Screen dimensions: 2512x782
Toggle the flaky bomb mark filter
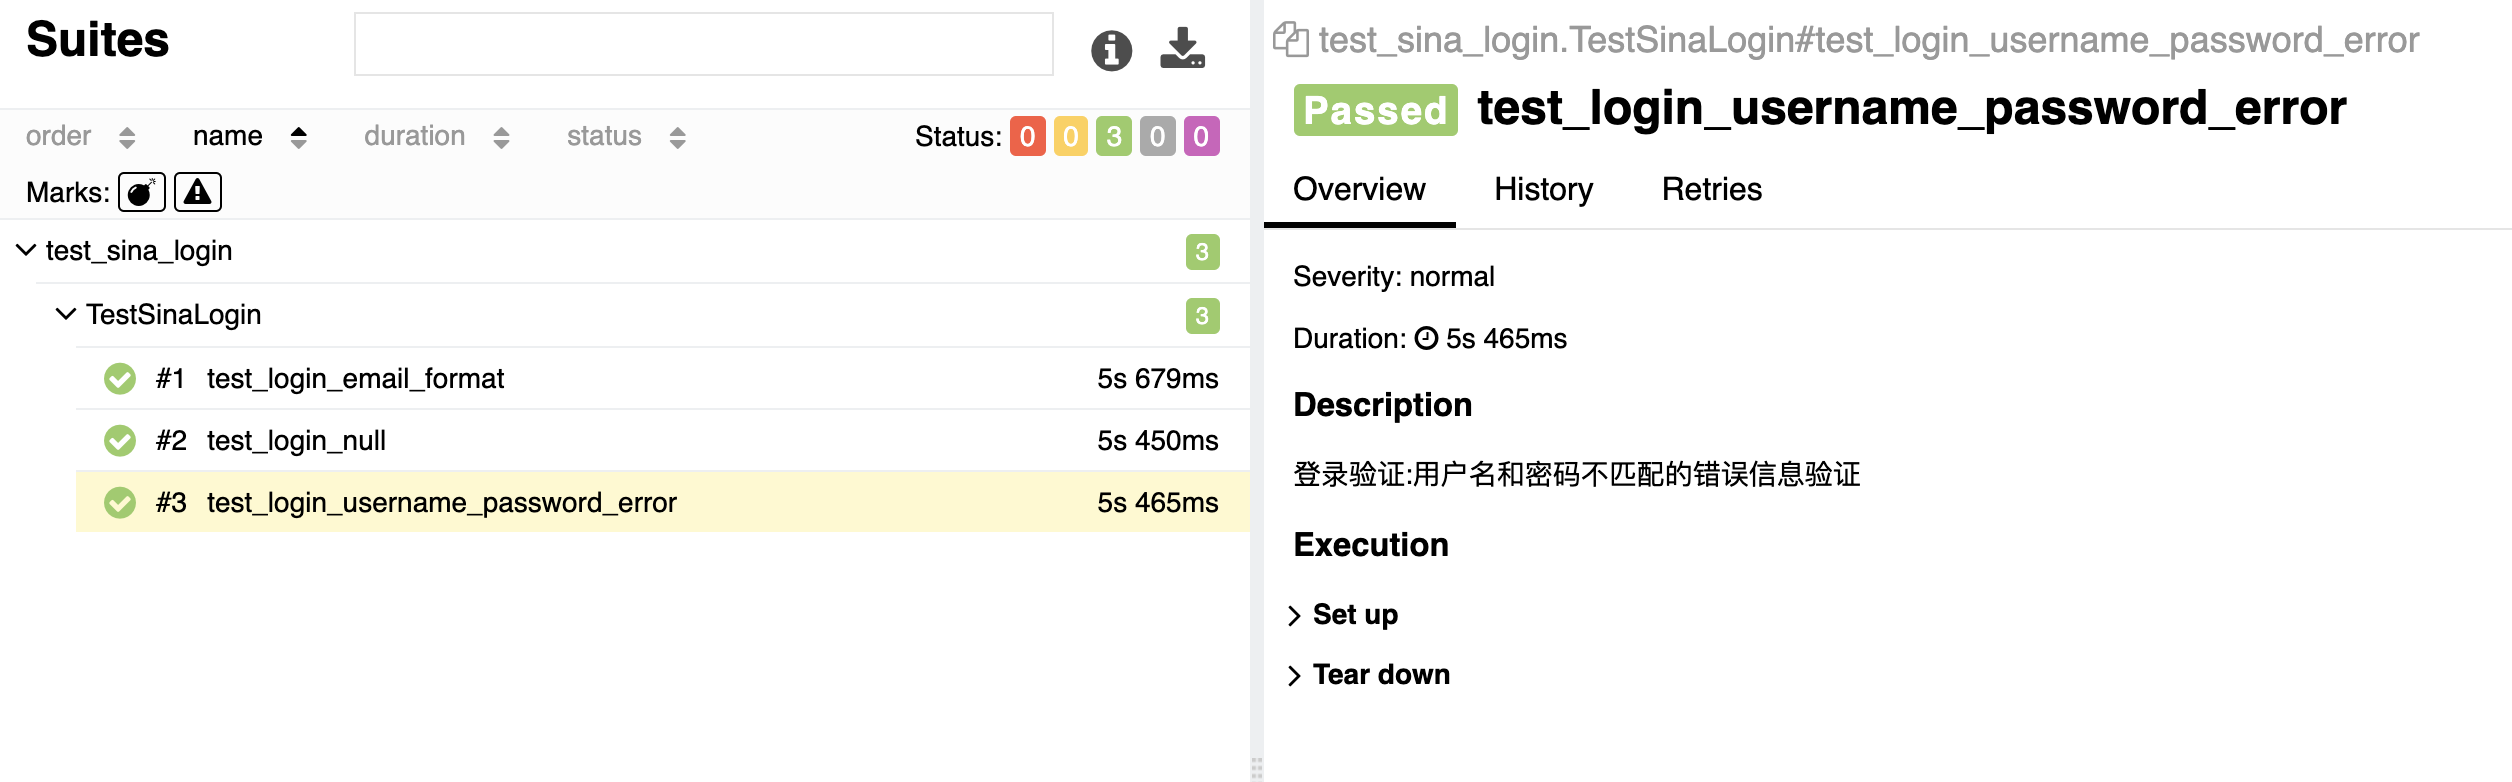coord(142,192)
